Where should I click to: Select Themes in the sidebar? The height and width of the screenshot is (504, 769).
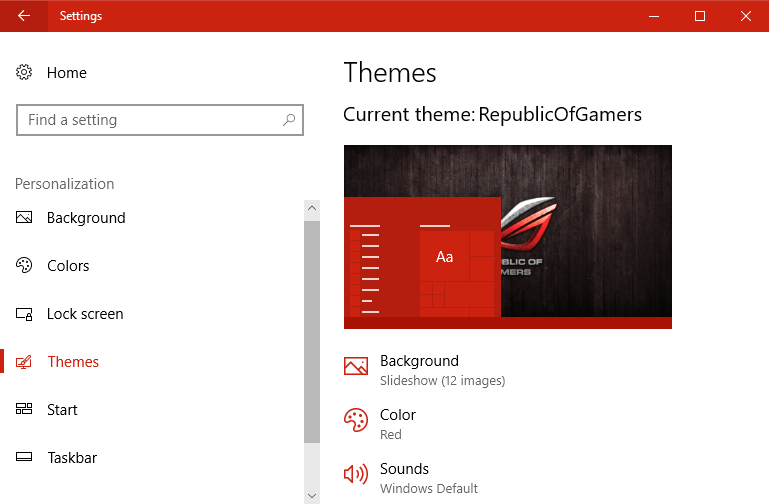coord(73,362)
